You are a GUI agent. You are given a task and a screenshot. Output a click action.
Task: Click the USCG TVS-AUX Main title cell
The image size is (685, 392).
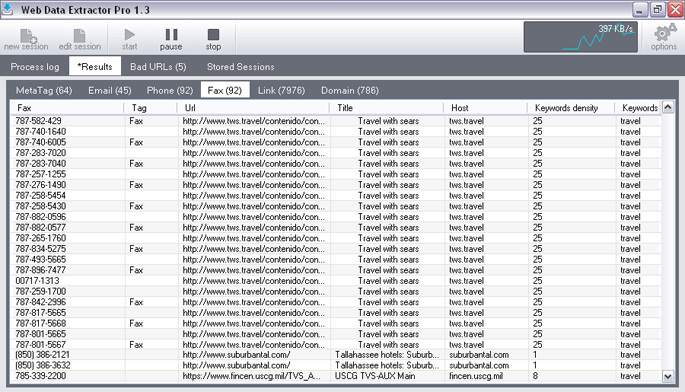point(375,376)
